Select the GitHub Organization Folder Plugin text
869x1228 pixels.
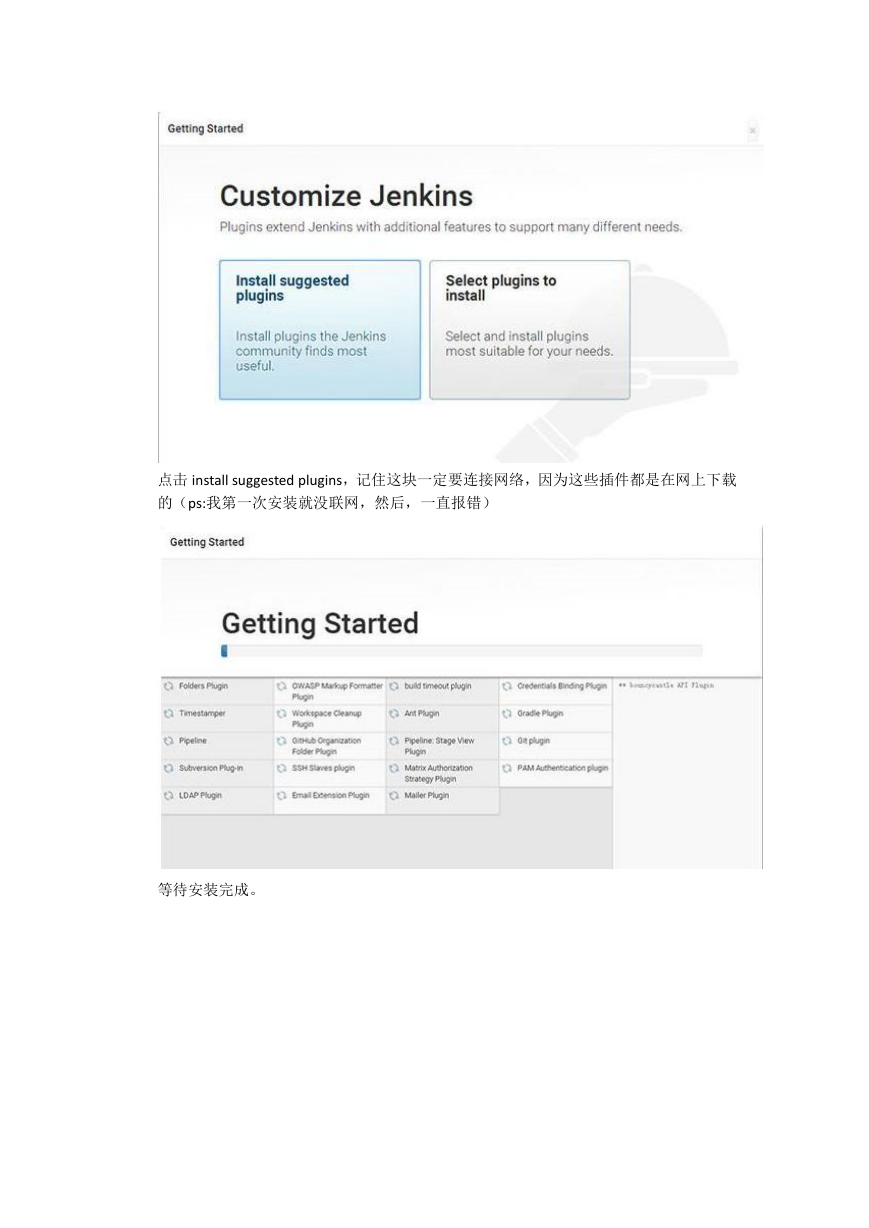[x=327, y=746]
